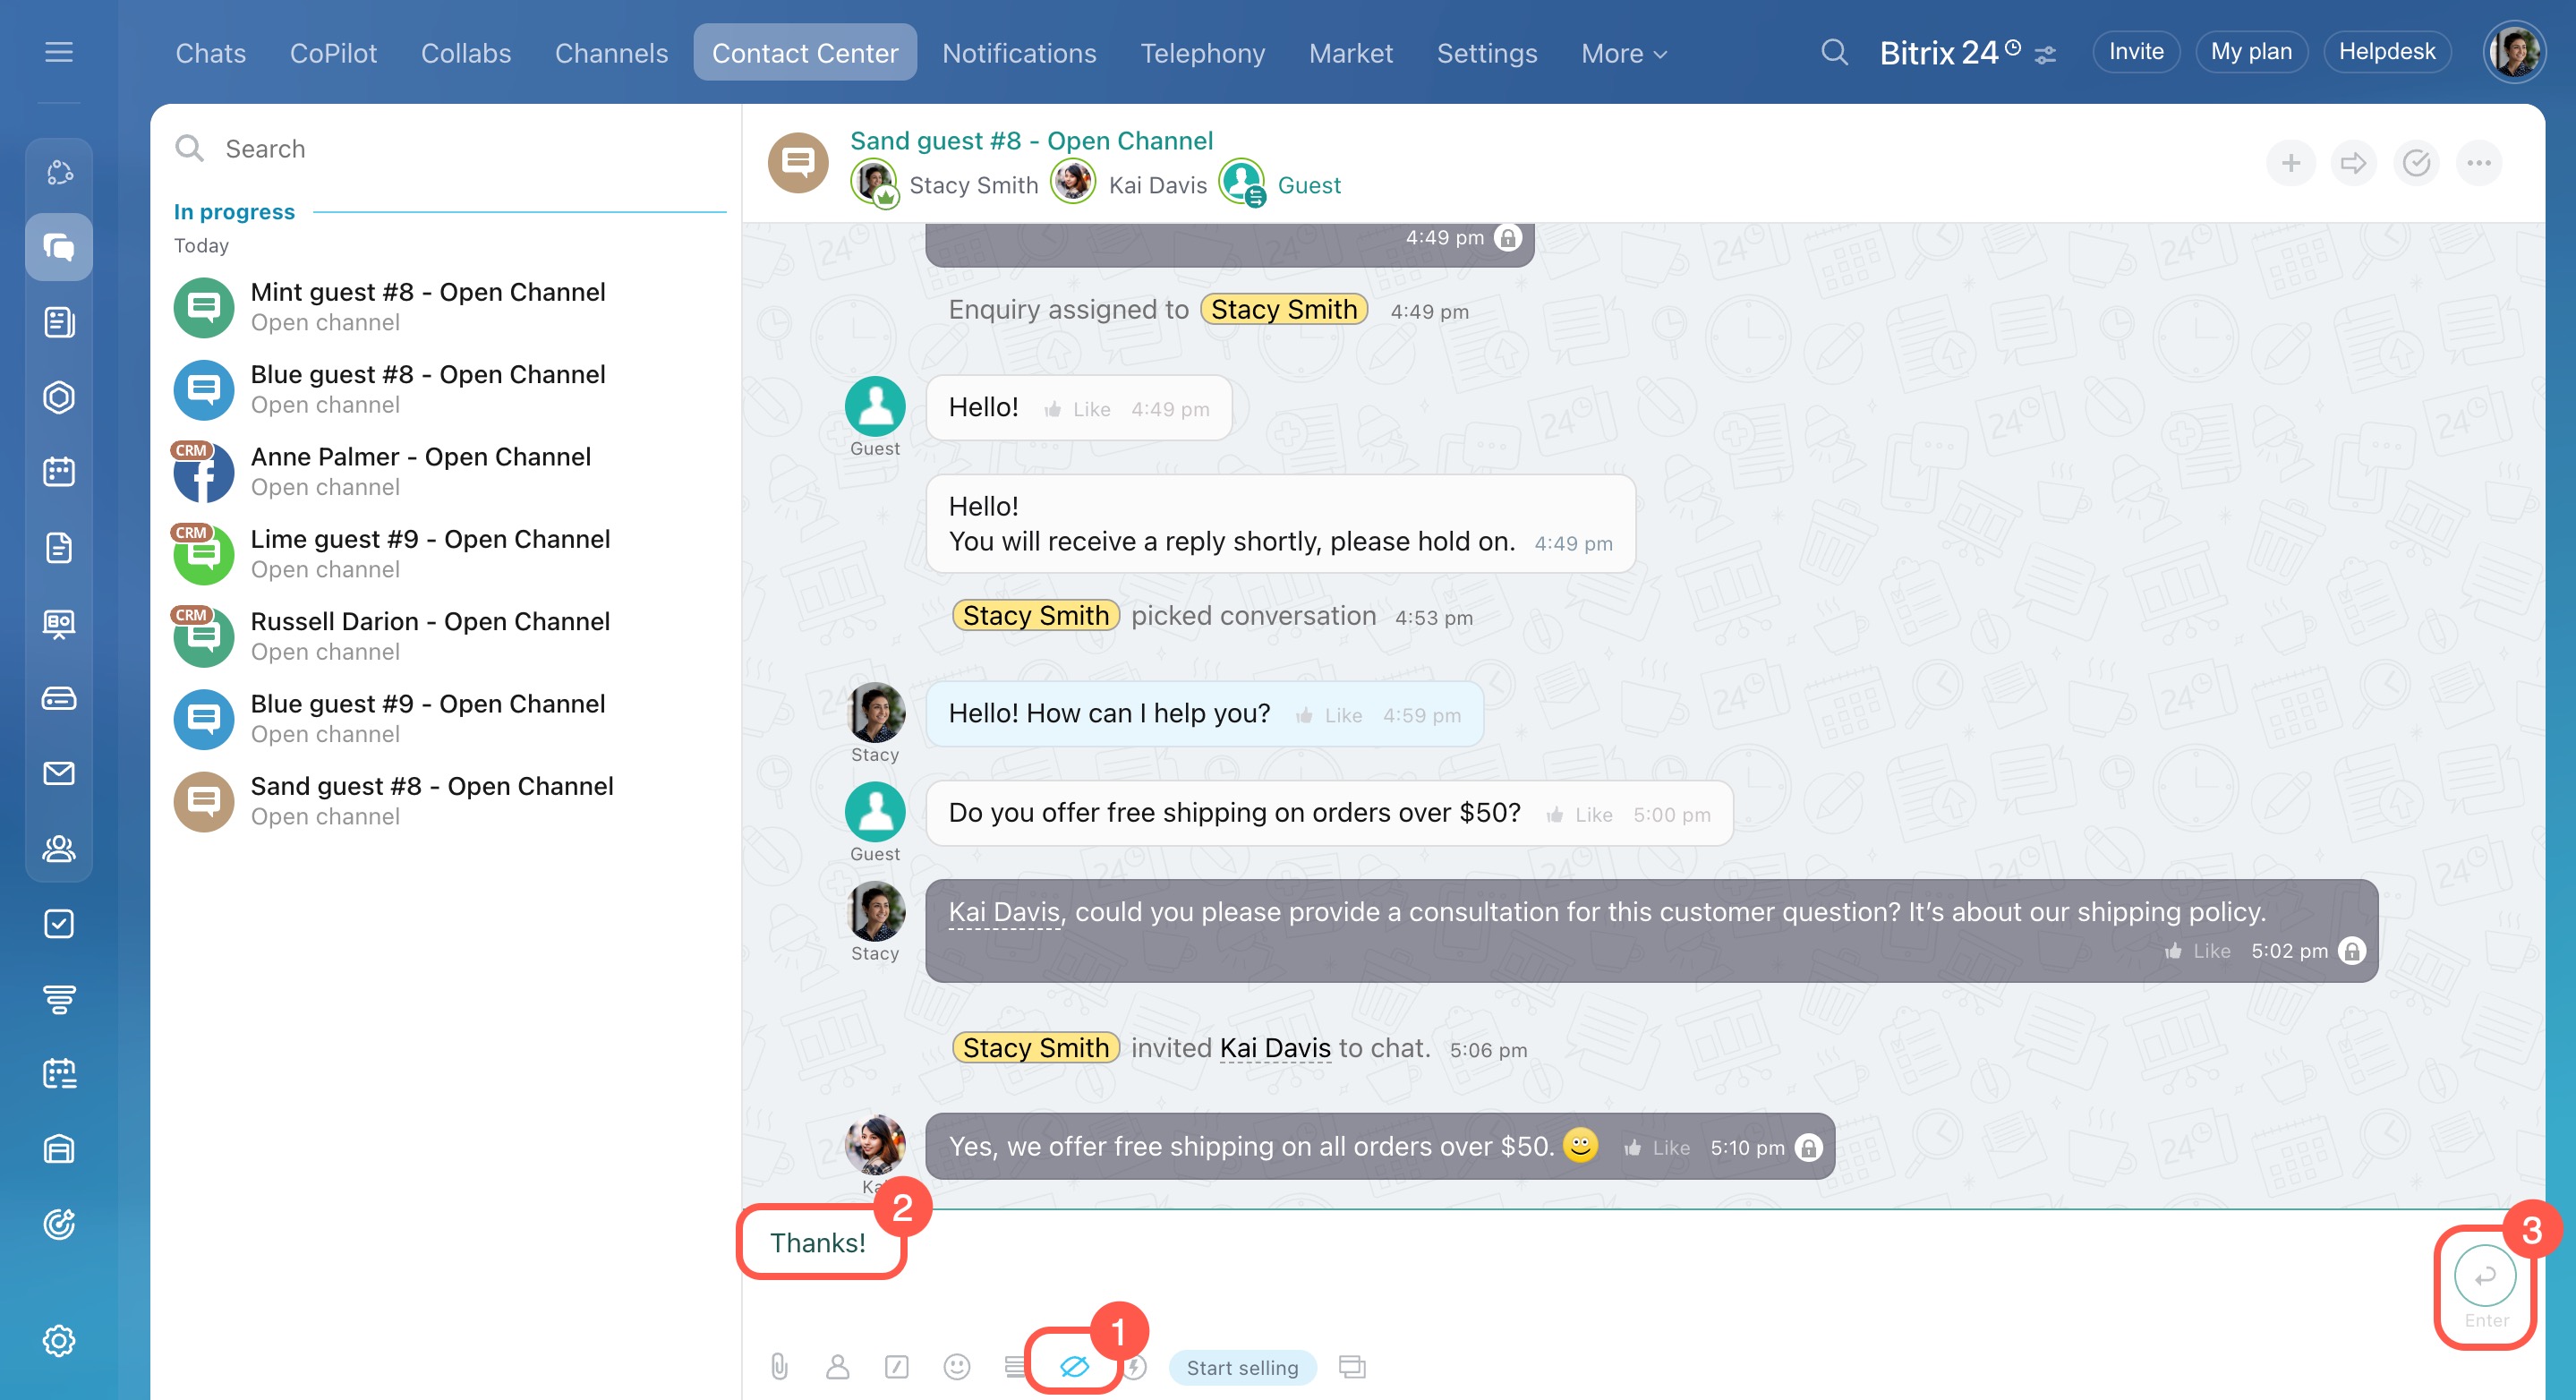Click the Kai Davis mention in invited message
Viewport: 2576px width, 1400px height.
[x=1275, y=1048]
